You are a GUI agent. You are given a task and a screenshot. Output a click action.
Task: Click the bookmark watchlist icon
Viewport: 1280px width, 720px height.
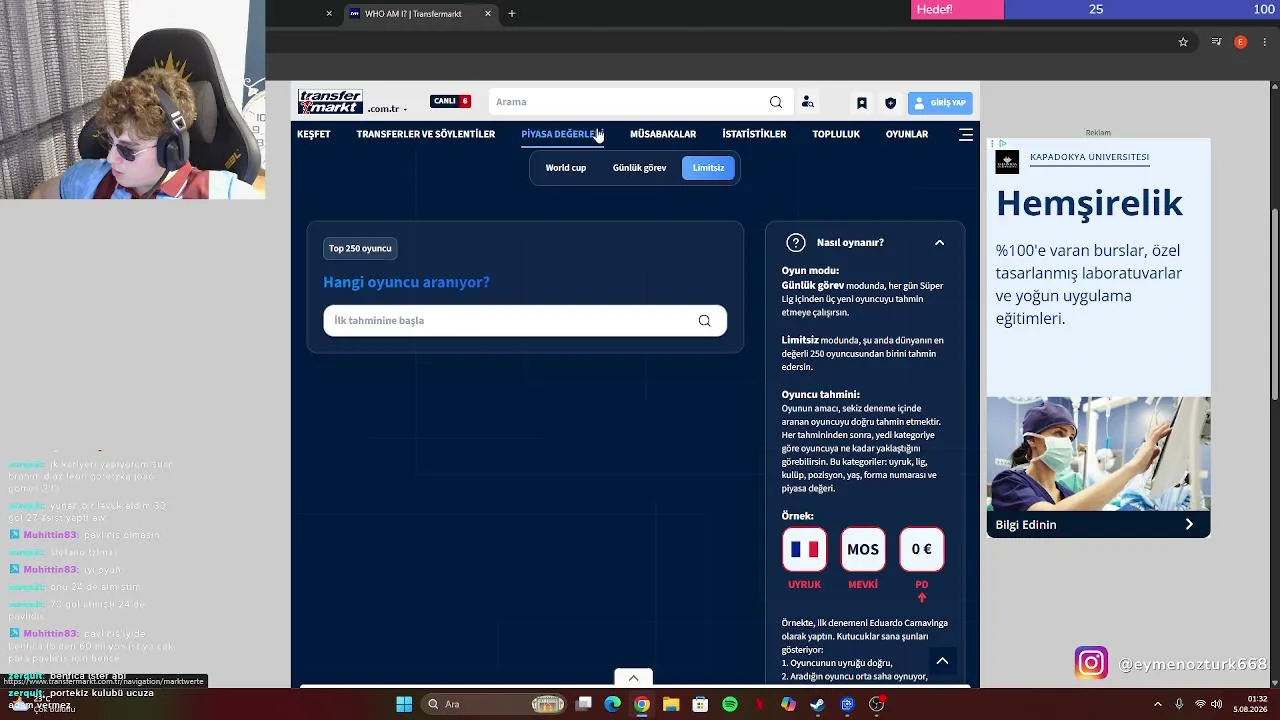[861, 102]
